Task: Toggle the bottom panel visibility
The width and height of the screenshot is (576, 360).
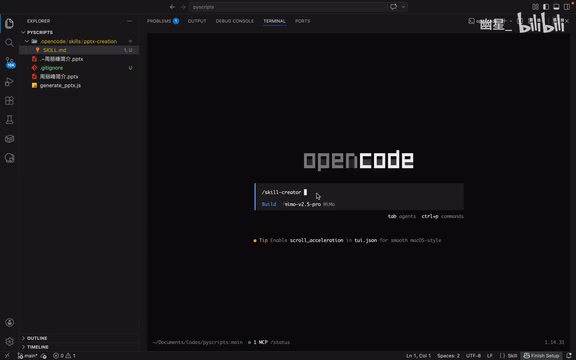Action: [x=556, y=7]
